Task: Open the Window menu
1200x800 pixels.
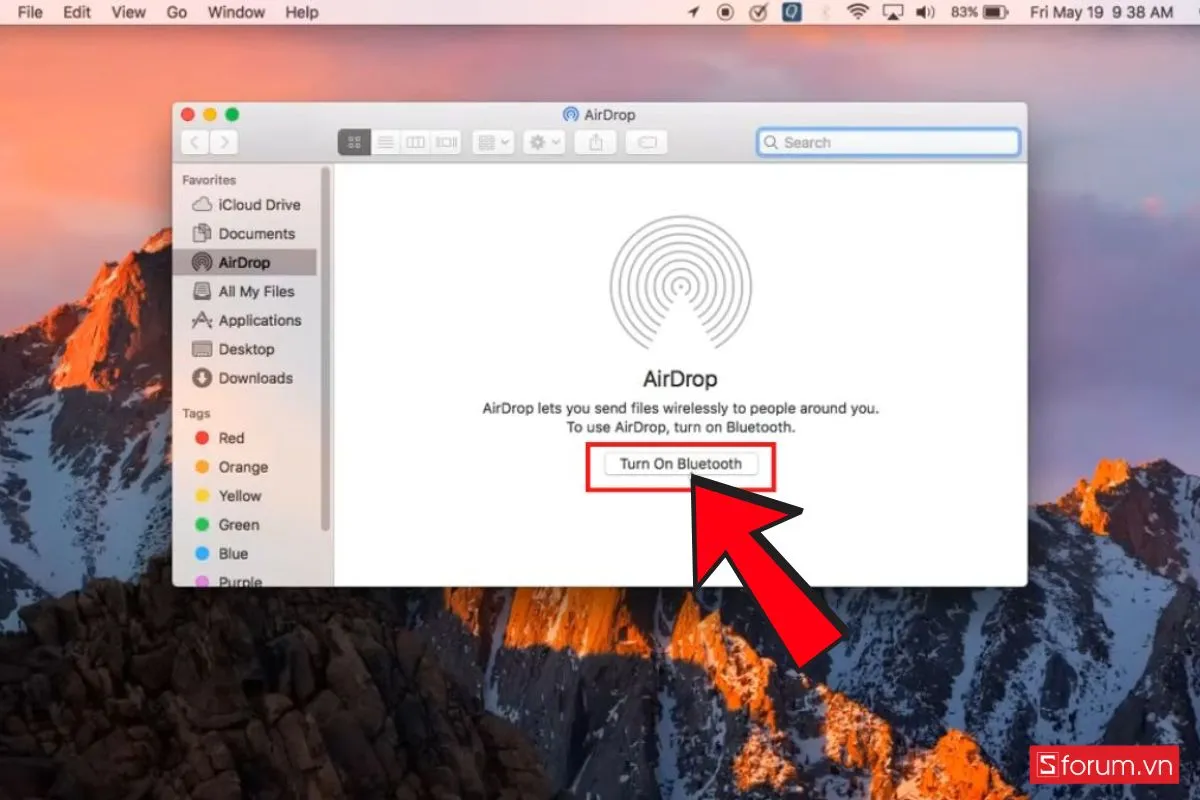Action: click(236, 12)
